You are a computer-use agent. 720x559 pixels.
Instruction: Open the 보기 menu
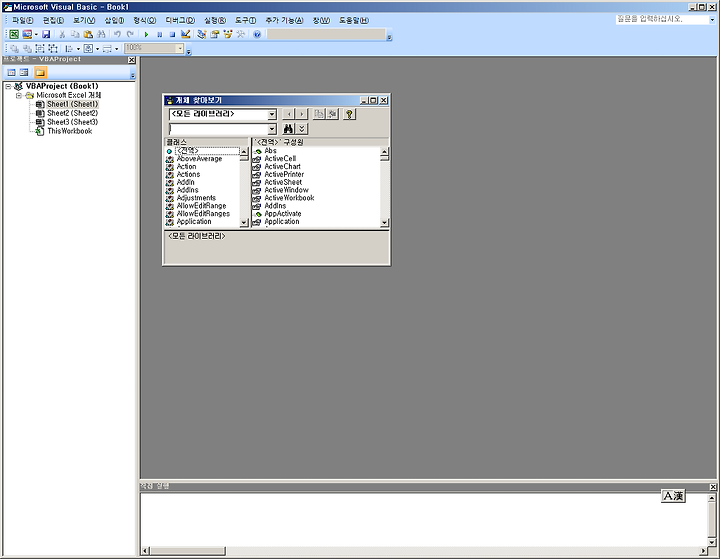coord(84,20)
